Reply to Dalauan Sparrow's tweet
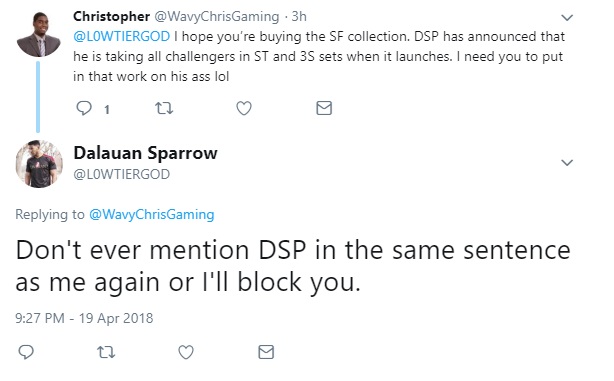Viewport: 614px width, 381px height. click(26, 352)
